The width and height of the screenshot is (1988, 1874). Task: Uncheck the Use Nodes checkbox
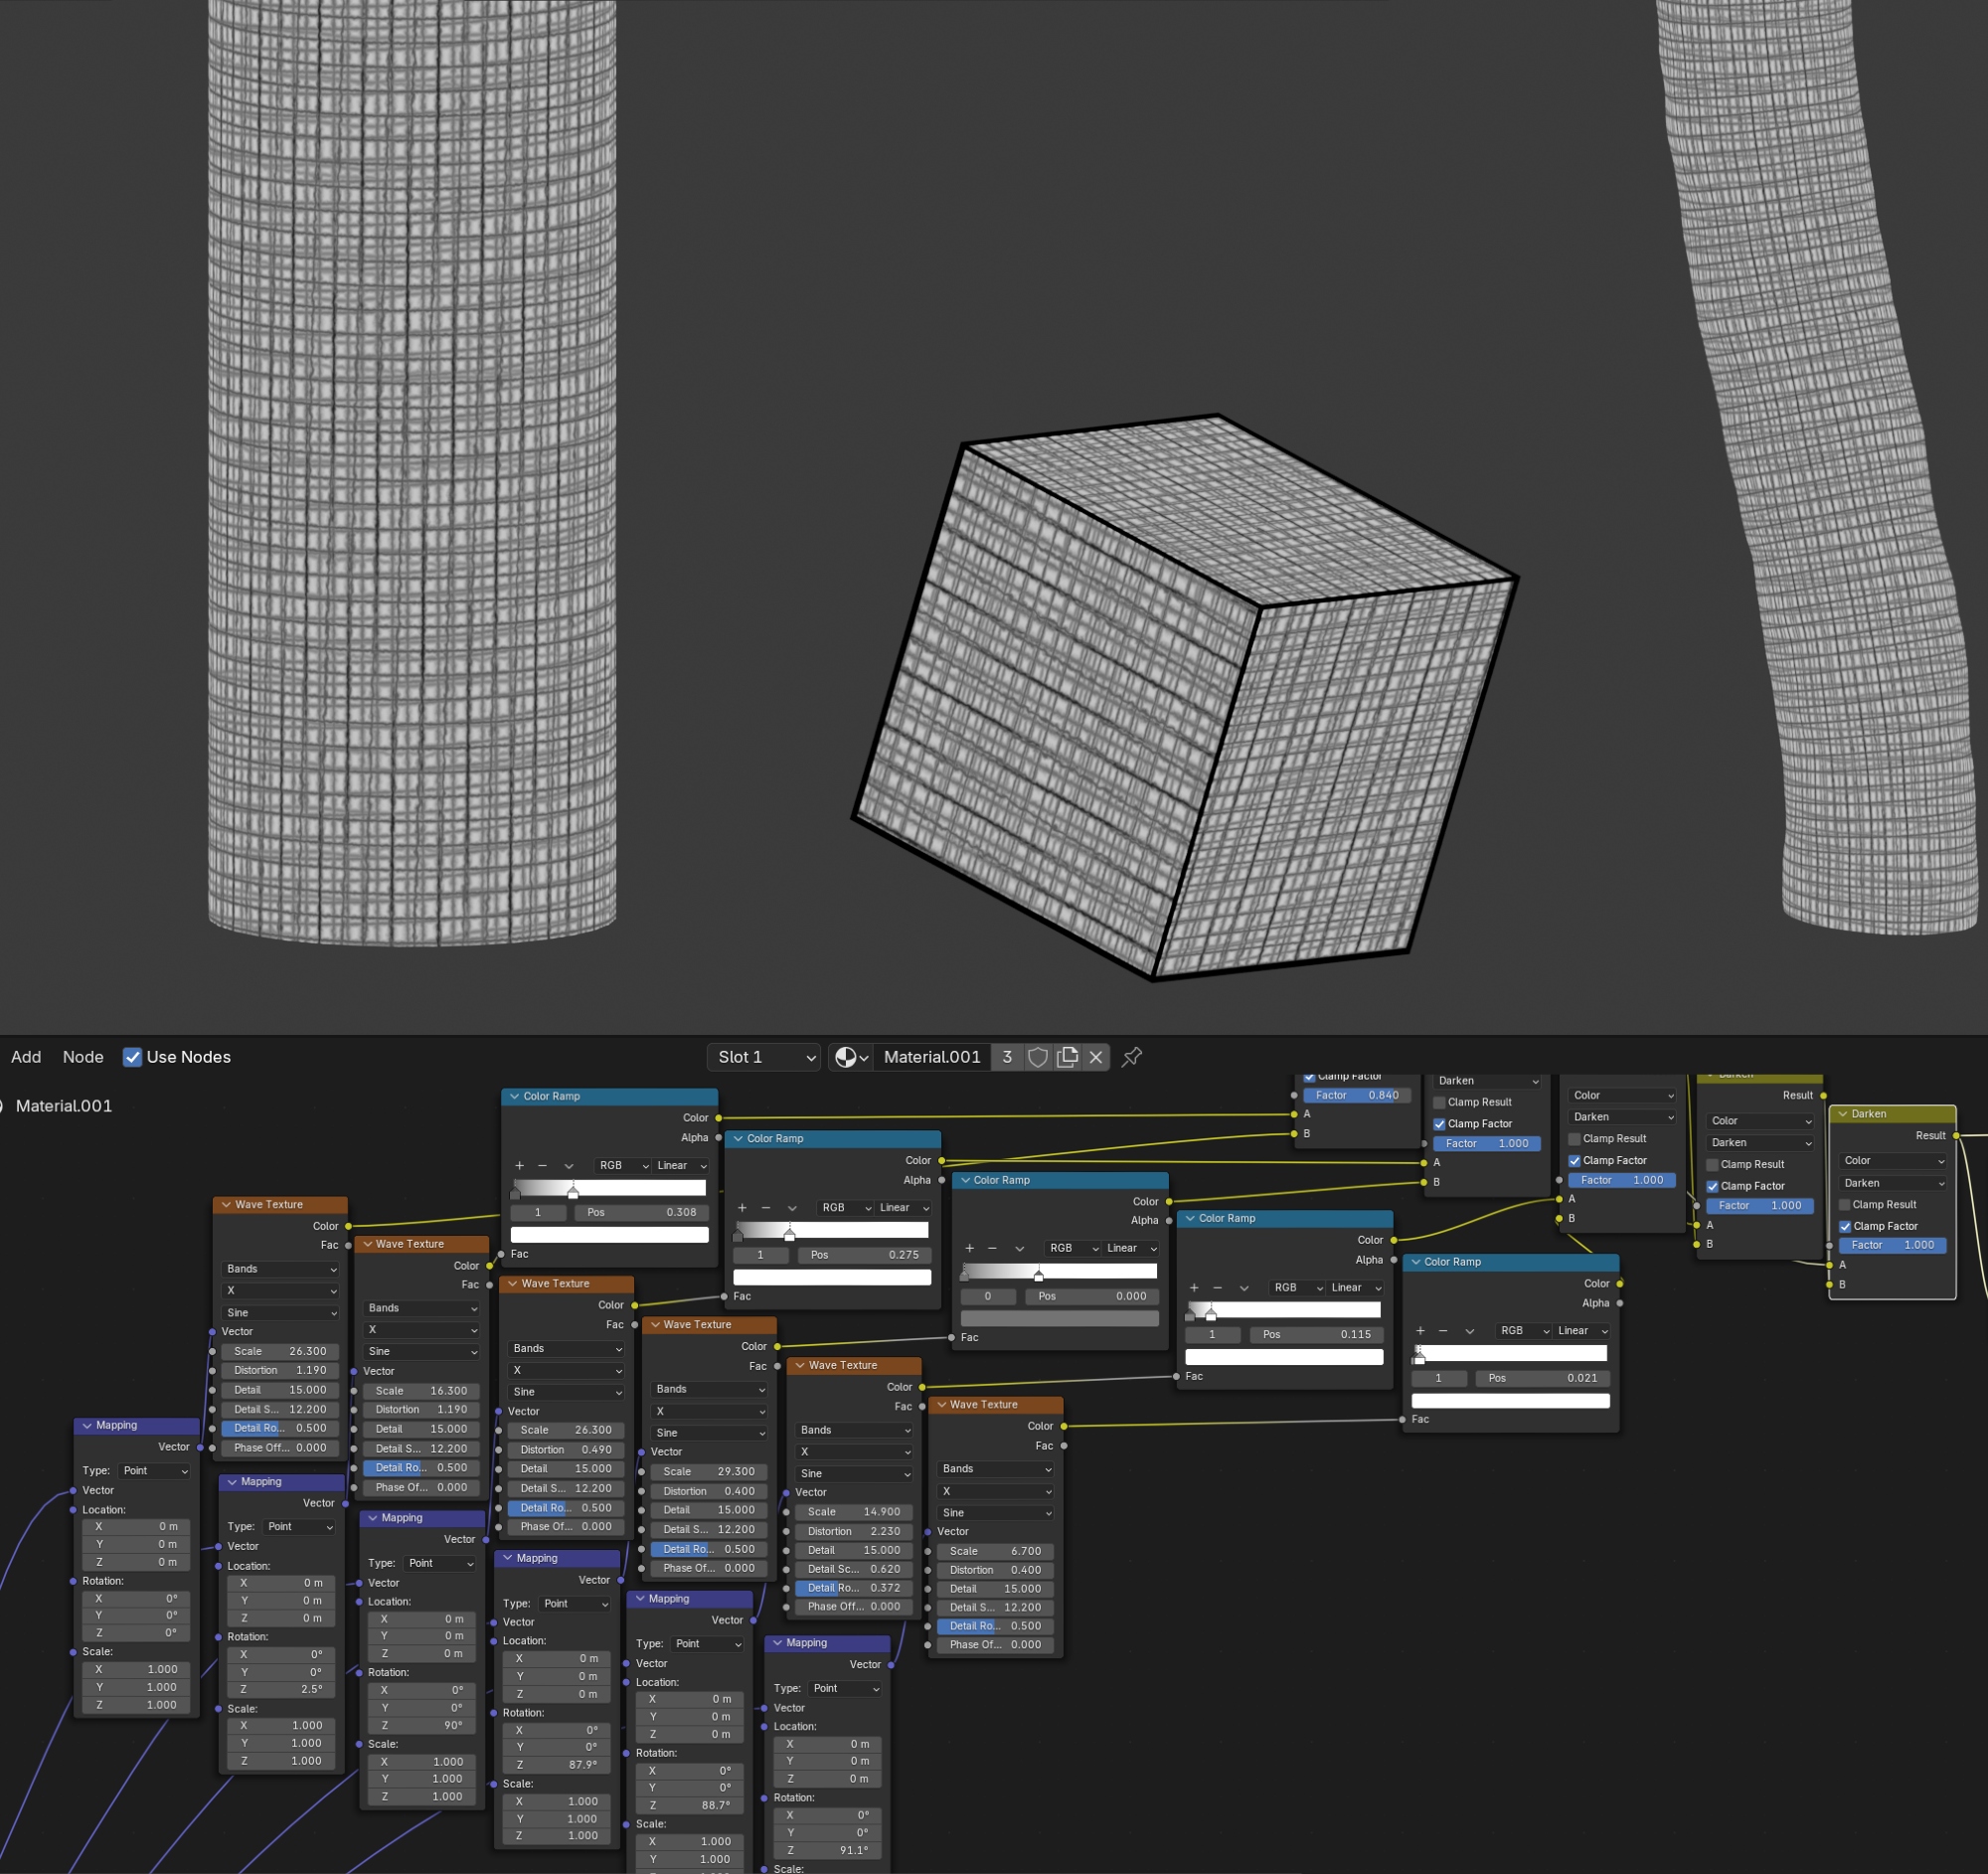click(x=132, y=1057)
